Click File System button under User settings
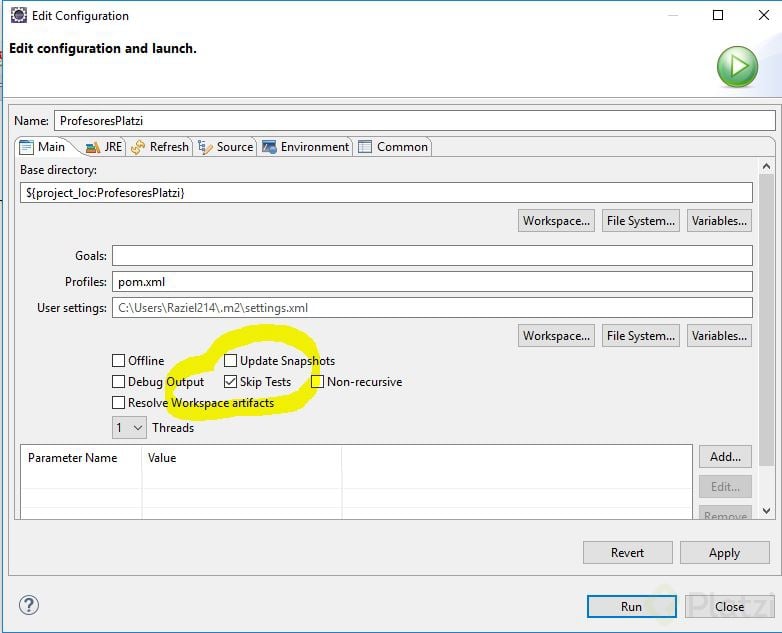 [x=641, y=336]
